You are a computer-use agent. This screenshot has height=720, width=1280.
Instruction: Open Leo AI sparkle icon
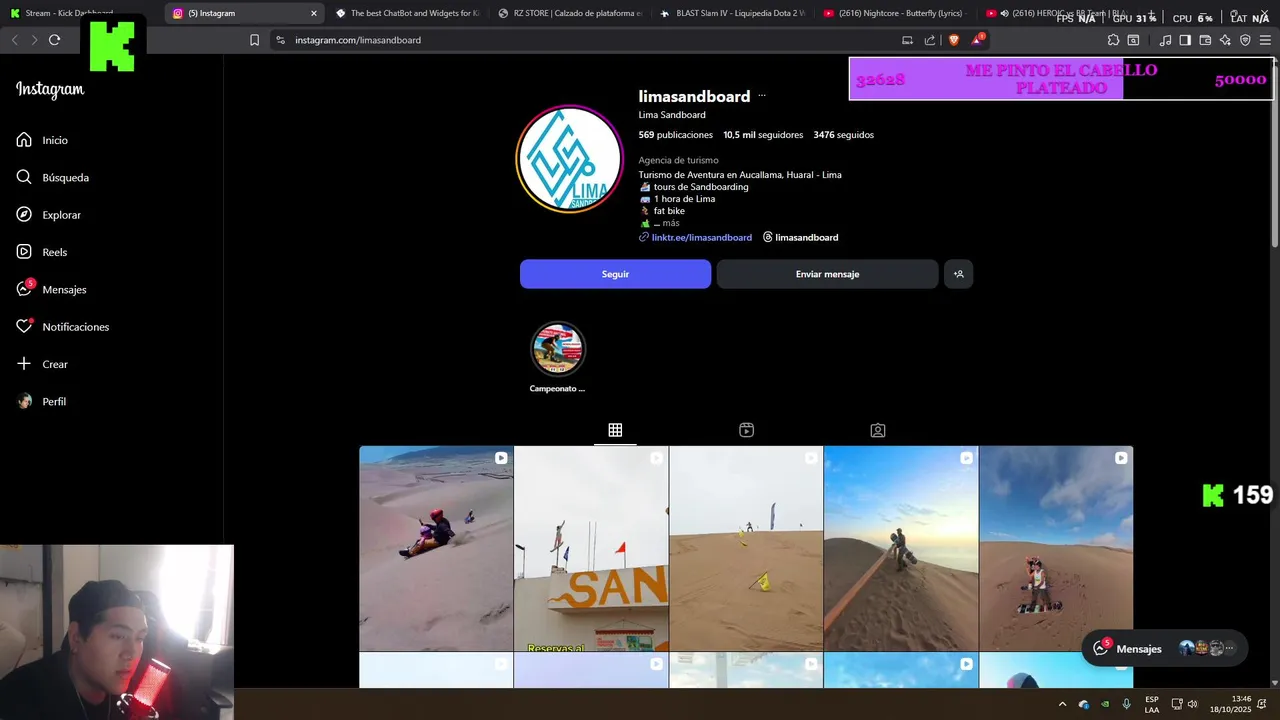click(1225, 40)
